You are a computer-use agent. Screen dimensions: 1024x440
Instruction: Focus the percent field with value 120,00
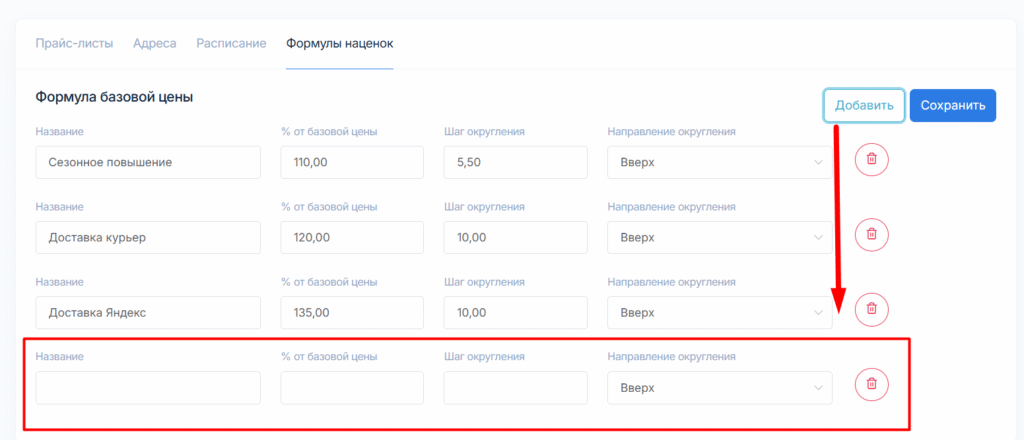(x=351, y=238)
